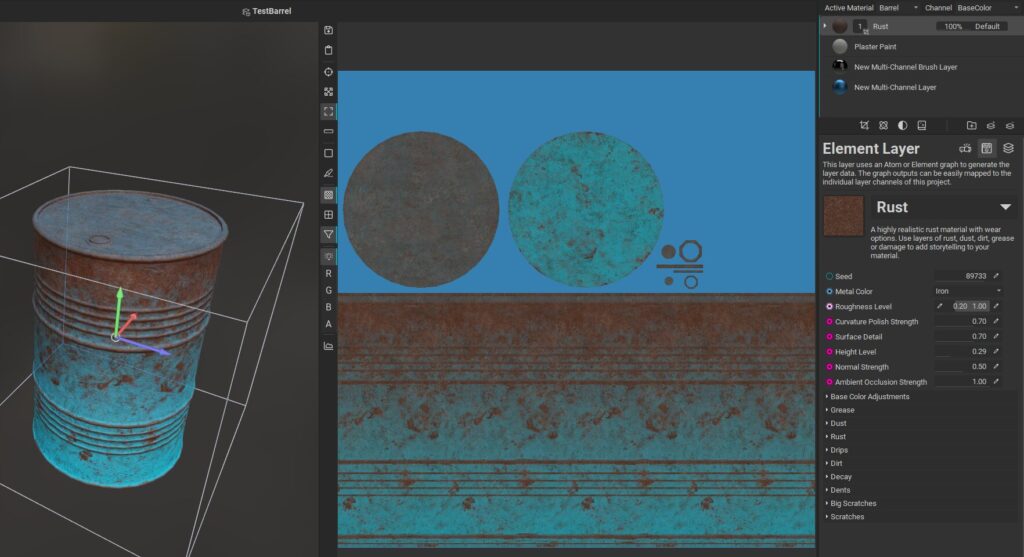Adjust the Curvature Polish Strength slider
This screenshot has width=1024, height=557.
962,321
